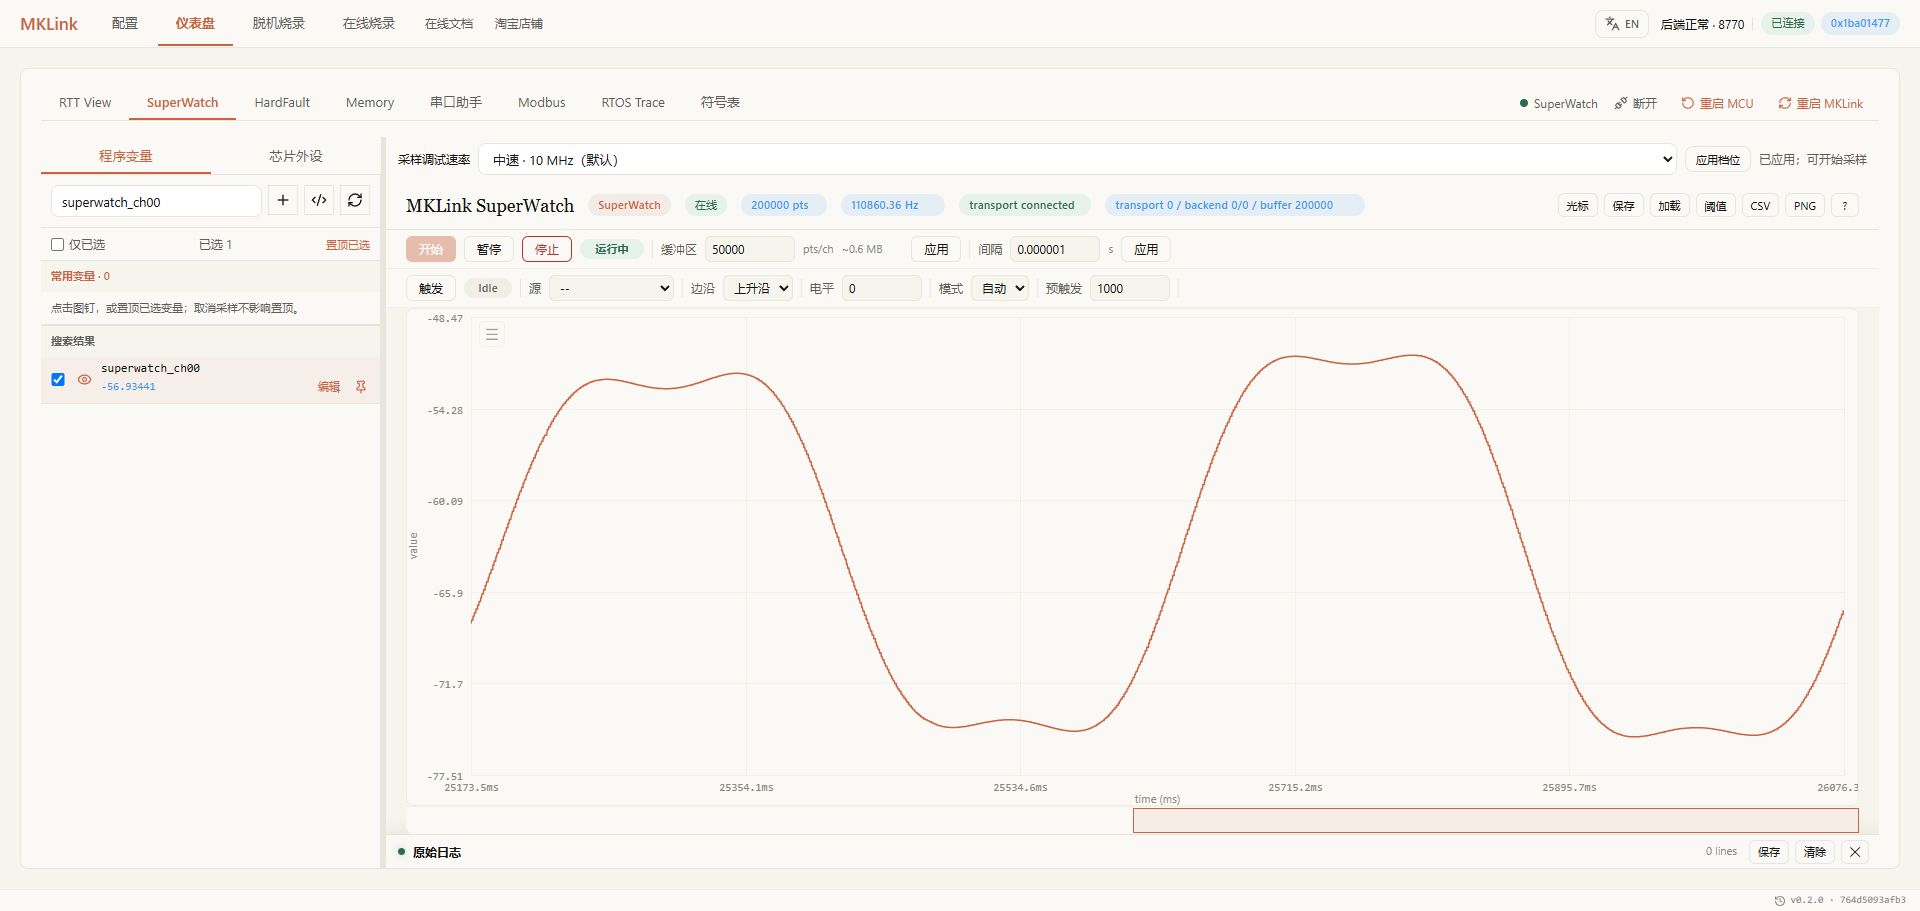Click the CSV export button
Screen dimensions: 1920x911
click(1760, 206)
